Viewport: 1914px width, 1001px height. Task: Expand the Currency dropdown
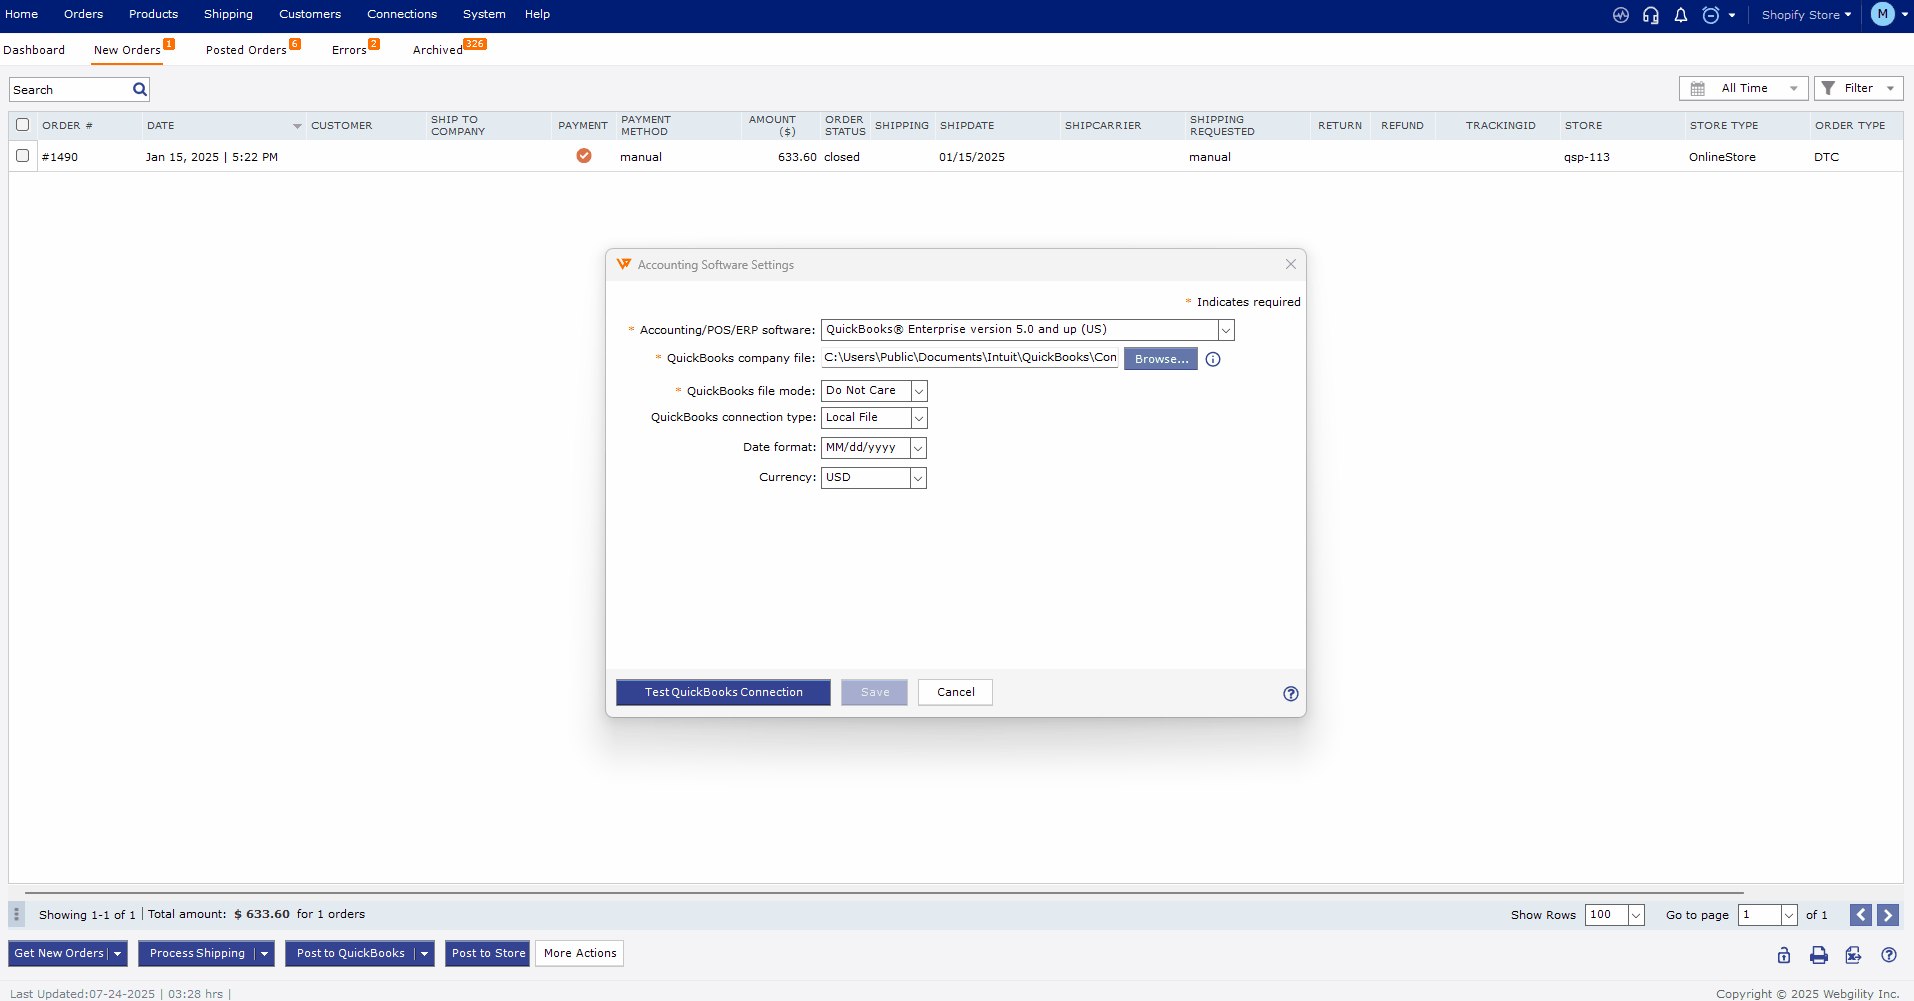click(918, 478)
